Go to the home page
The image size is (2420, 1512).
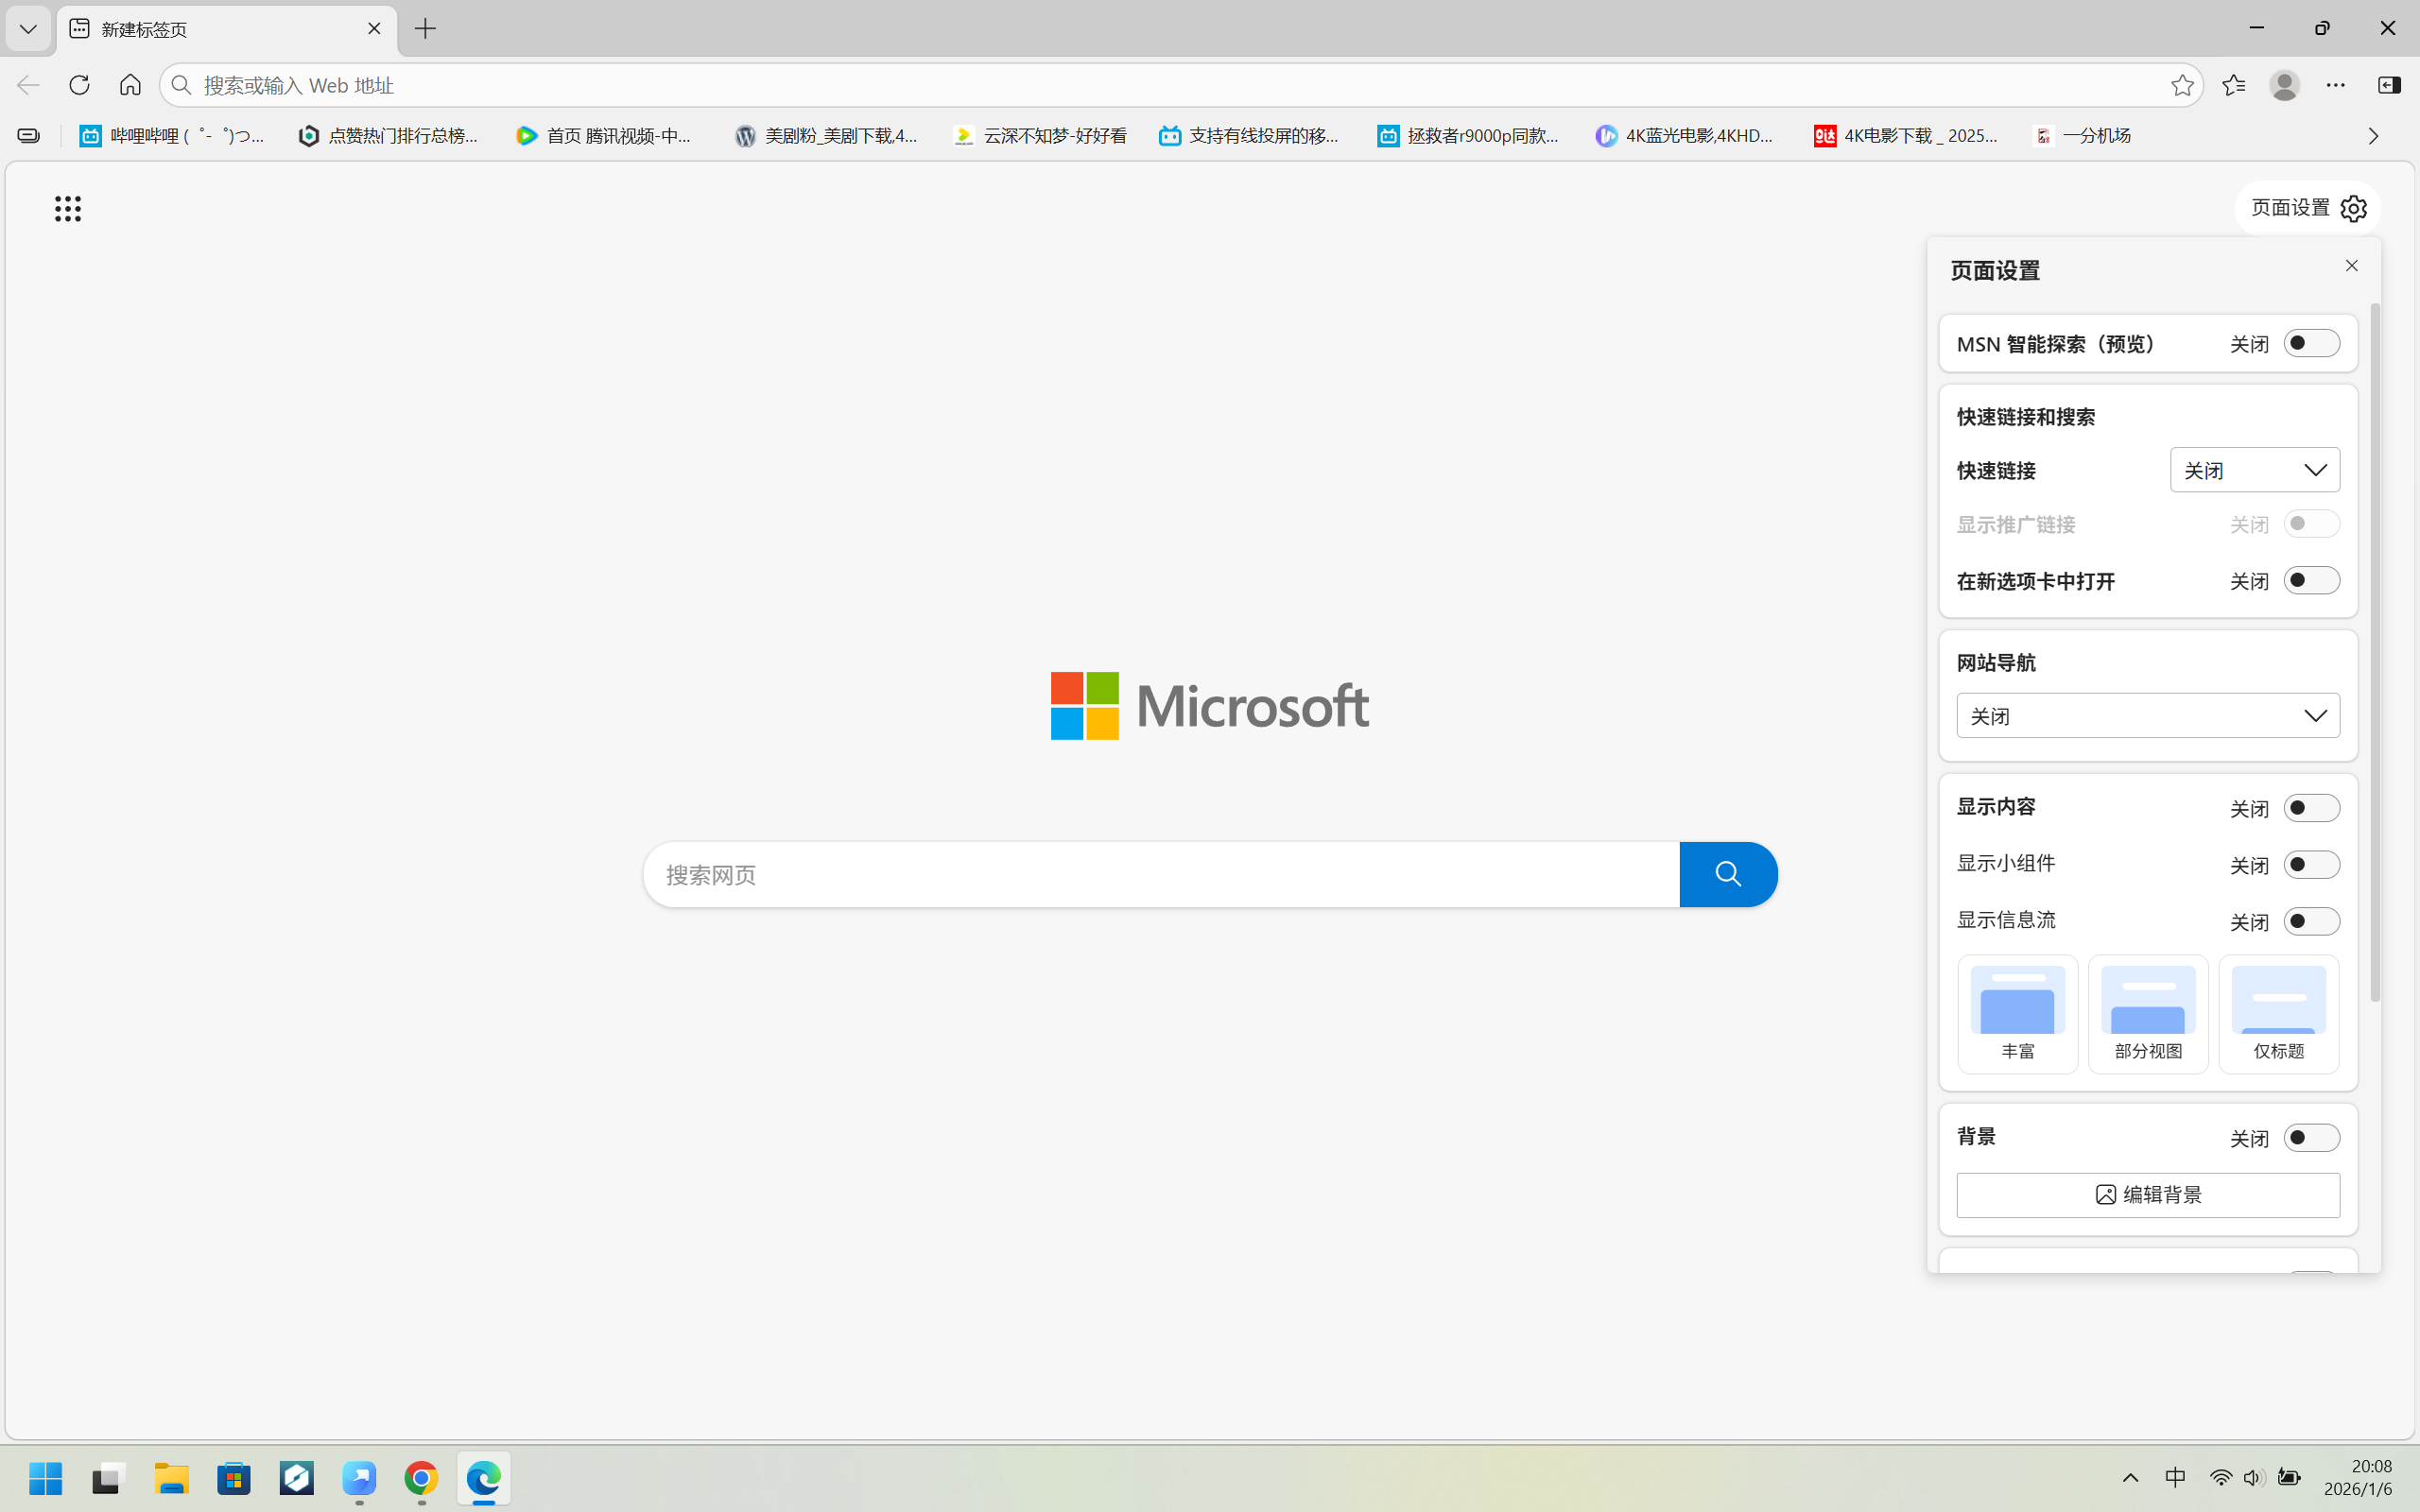[x=130, y=85]
